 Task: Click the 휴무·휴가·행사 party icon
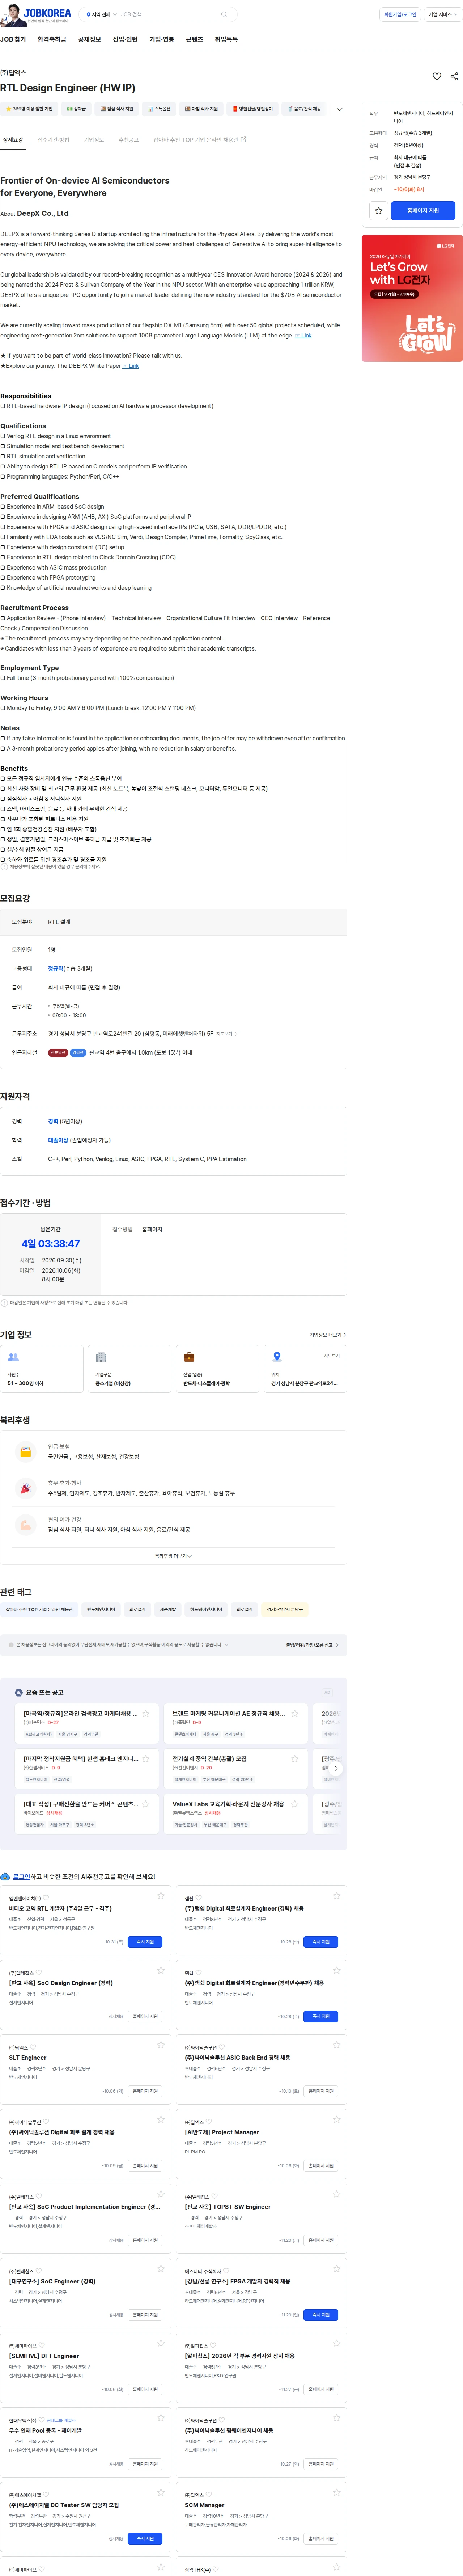(26, 1488)
